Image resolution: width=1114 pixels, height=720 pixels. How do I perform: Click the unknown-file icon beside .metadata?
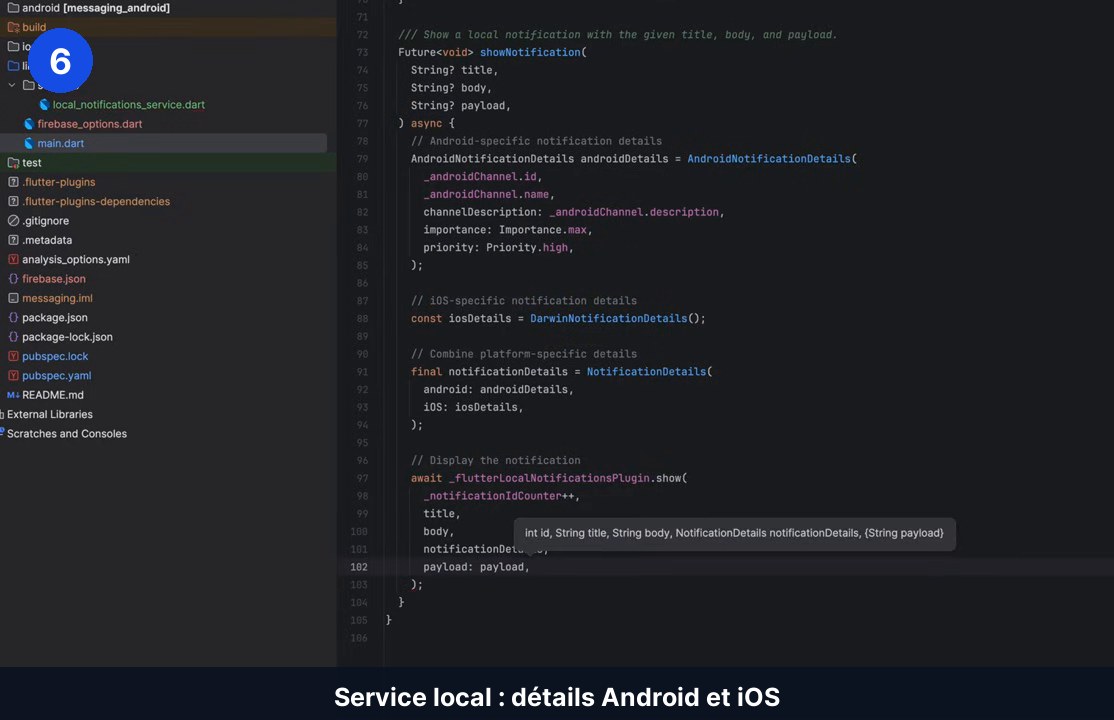pyautogui.click(x=13, y=240)
